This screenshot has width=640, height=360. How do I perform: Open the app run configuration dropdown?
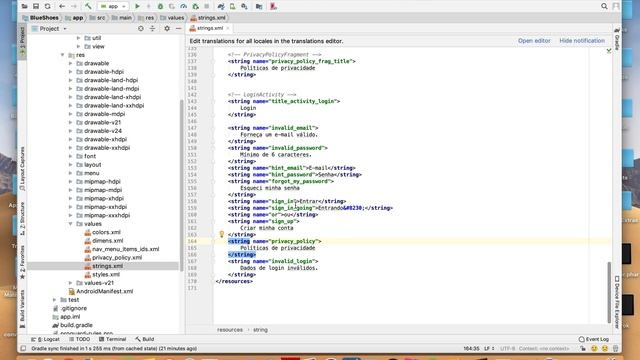click(113, 6)
